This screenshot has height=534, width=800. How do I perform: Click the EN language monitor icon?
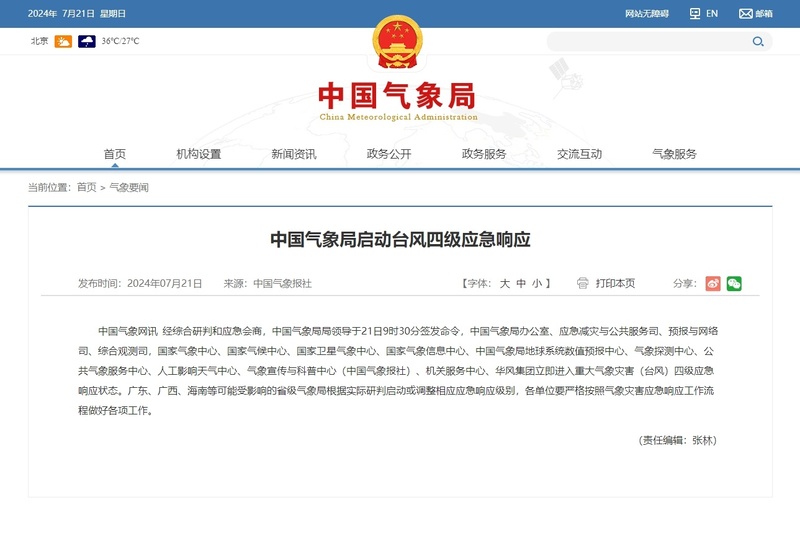[x=695, y=14]
